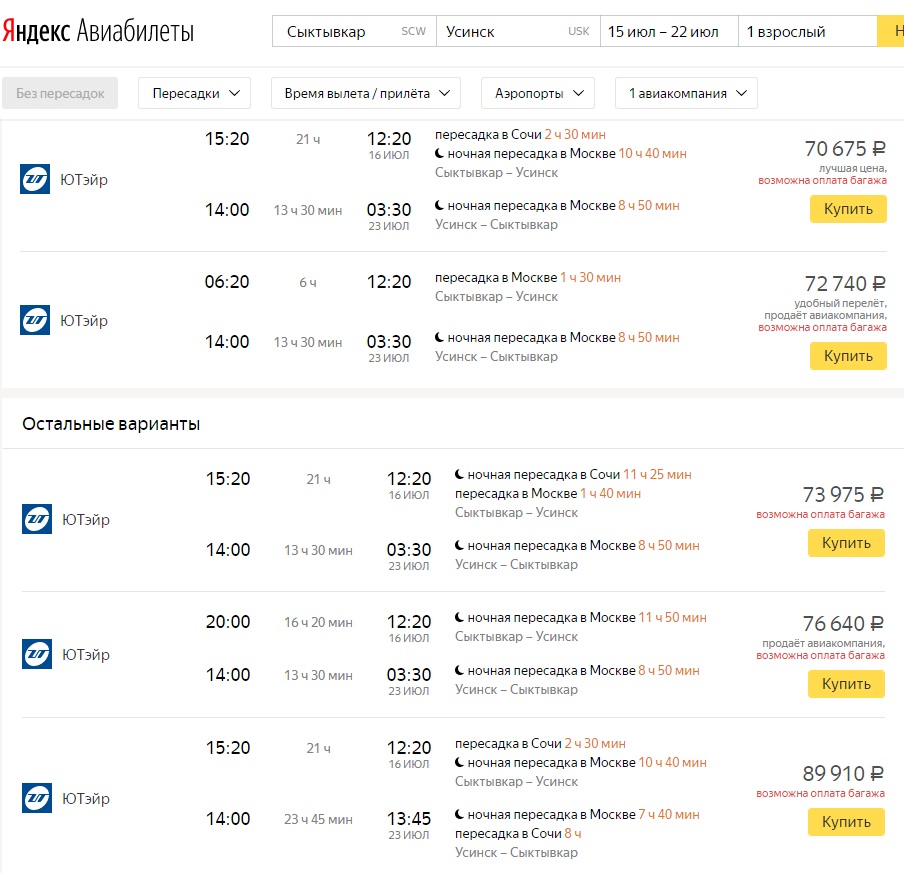
Task: Open the 1 авиакомпания dropdown filter
Action: (686, 93)
